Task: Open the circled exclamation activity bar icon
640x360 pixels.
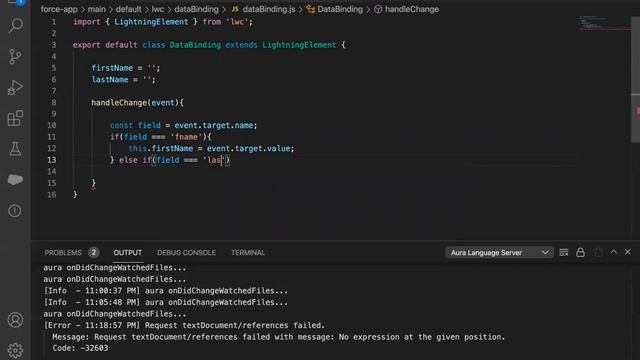Action: pyautogui.click(x=15, y=211)
